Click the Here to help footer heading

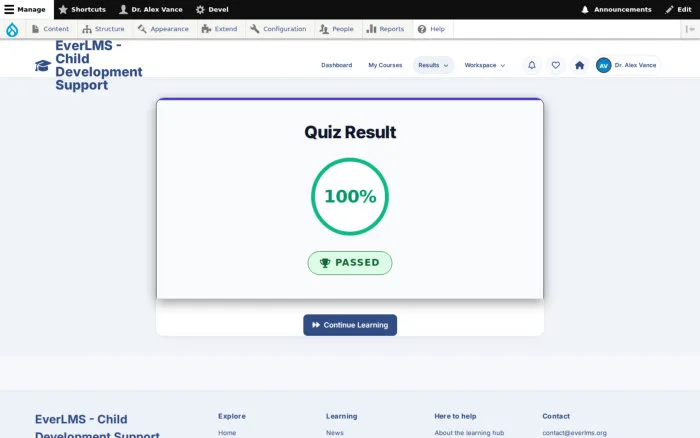click(x=455, y=416)
